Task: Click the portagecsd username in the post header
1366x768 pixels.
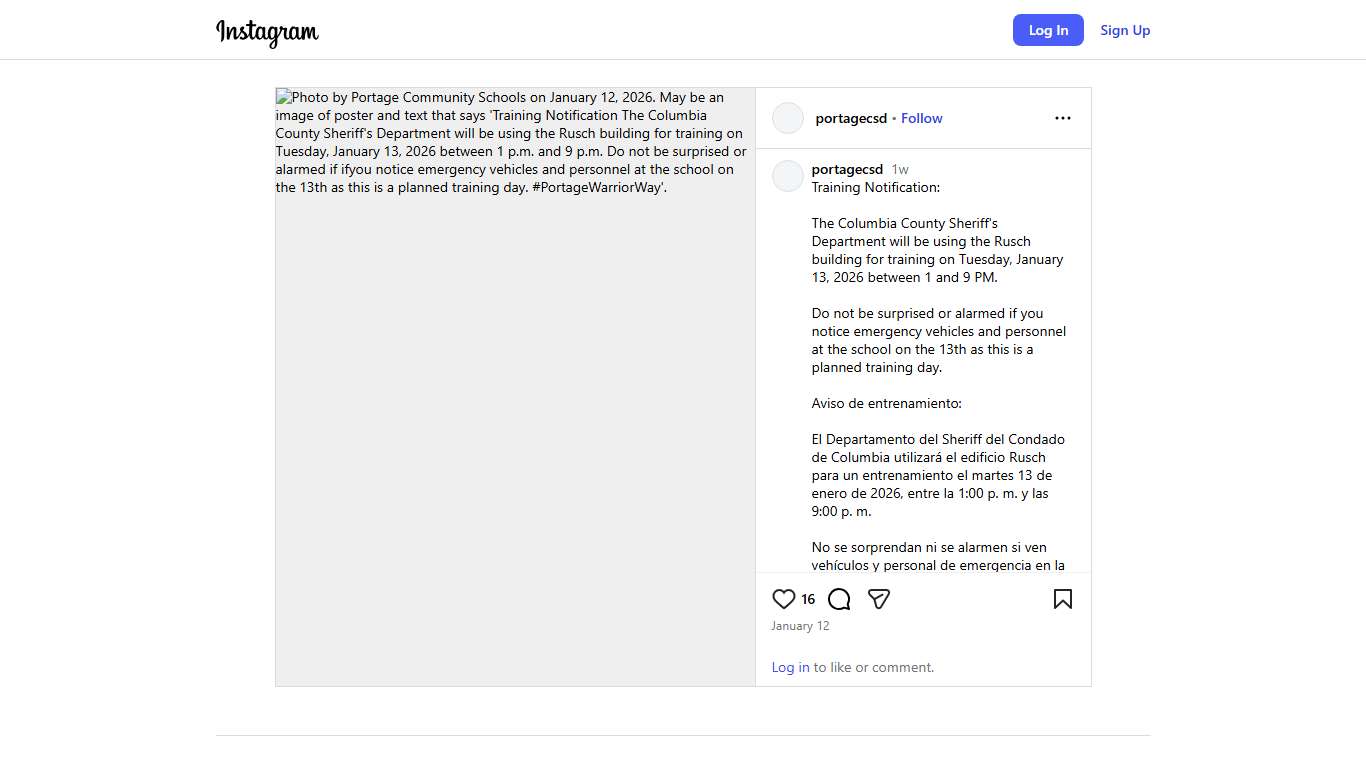Action: [851, 118]
